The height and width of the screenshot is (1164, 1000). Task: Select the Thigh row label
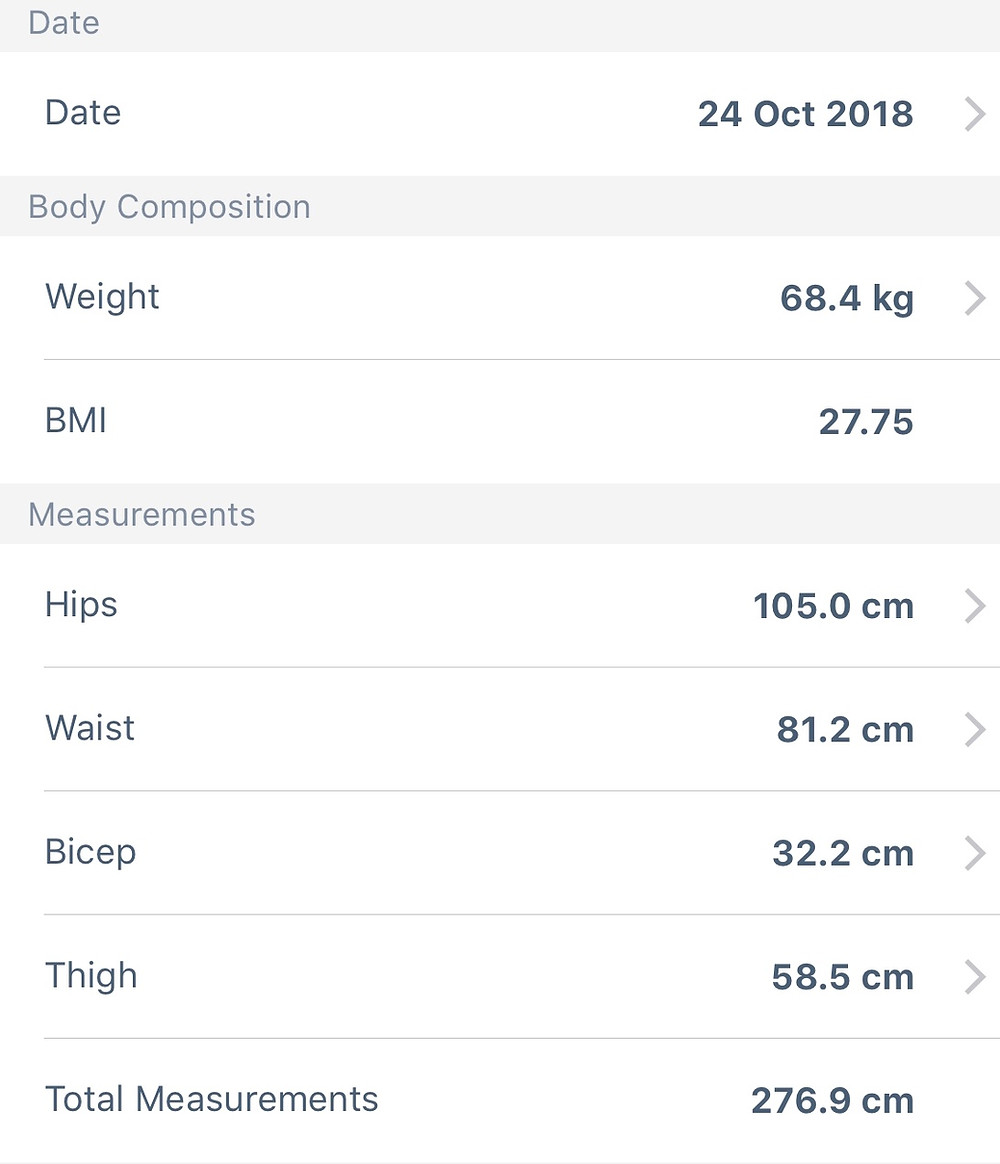point(91,976)
